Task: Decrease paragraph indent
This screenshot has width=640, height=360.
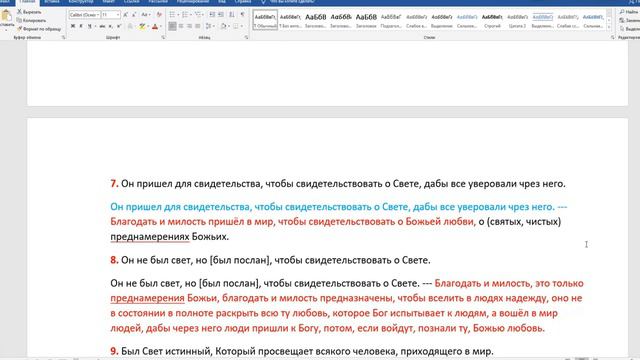Action: 212,15
